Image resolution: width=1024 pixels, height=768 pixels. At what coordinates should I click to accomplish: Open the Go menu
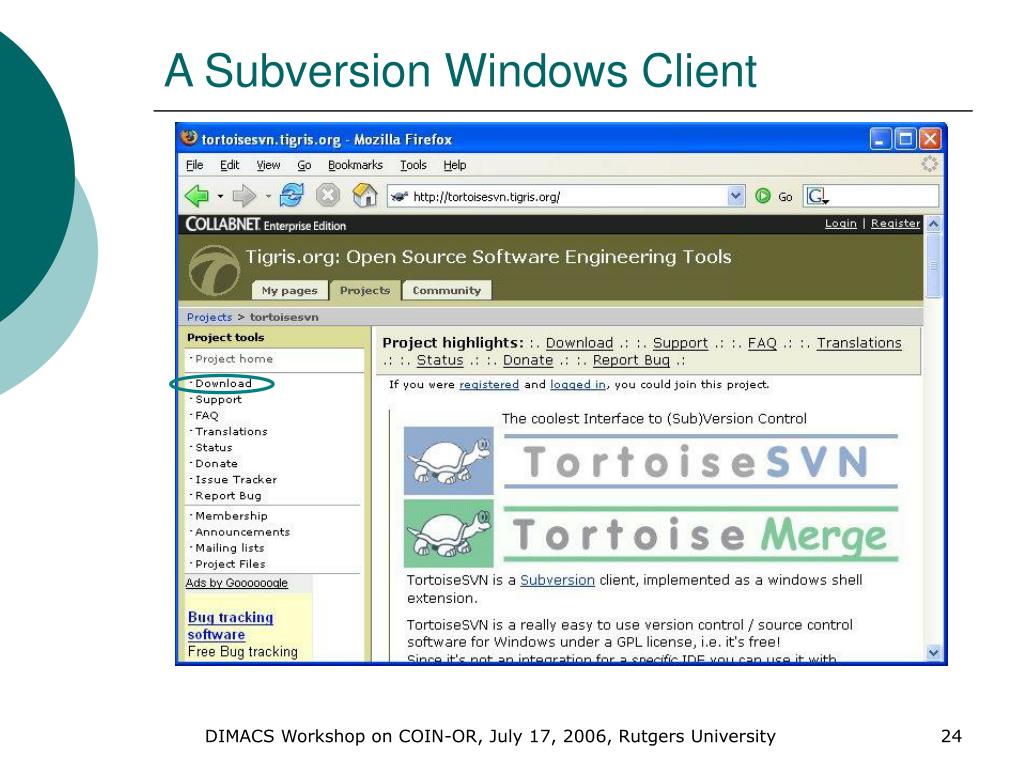304,165
